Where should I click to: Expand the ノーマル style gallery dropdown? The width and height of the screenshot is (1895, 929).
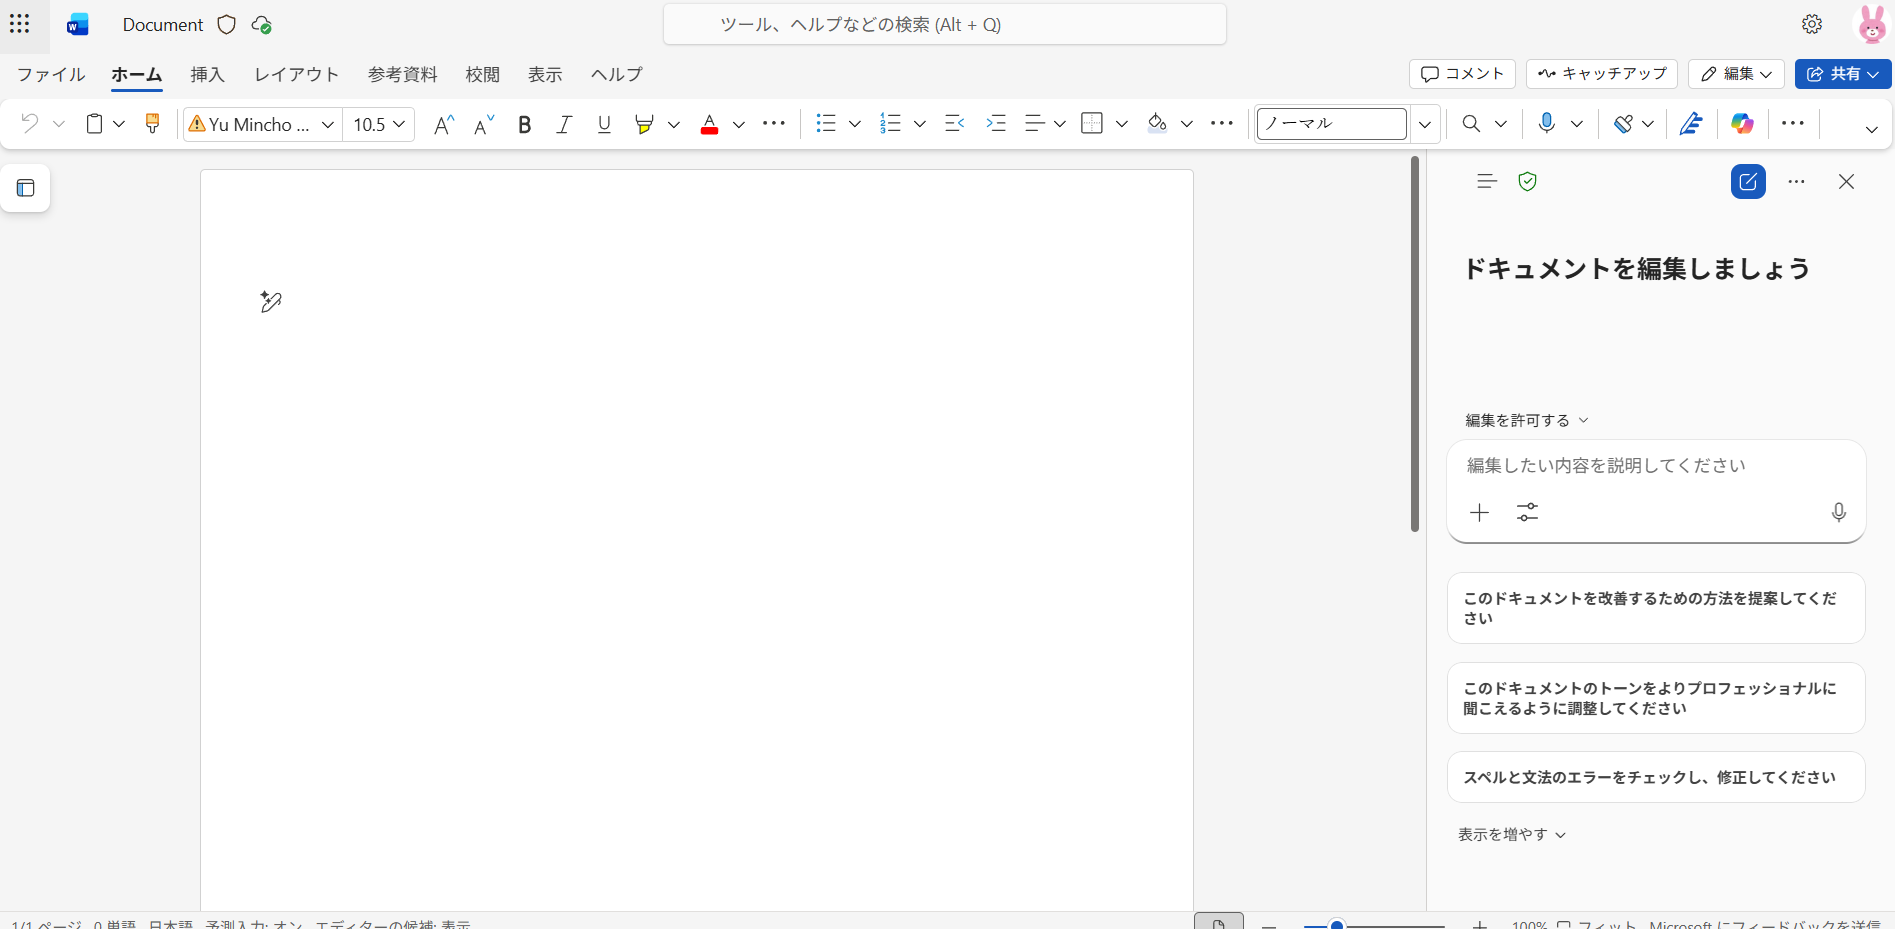(1425, 124)
